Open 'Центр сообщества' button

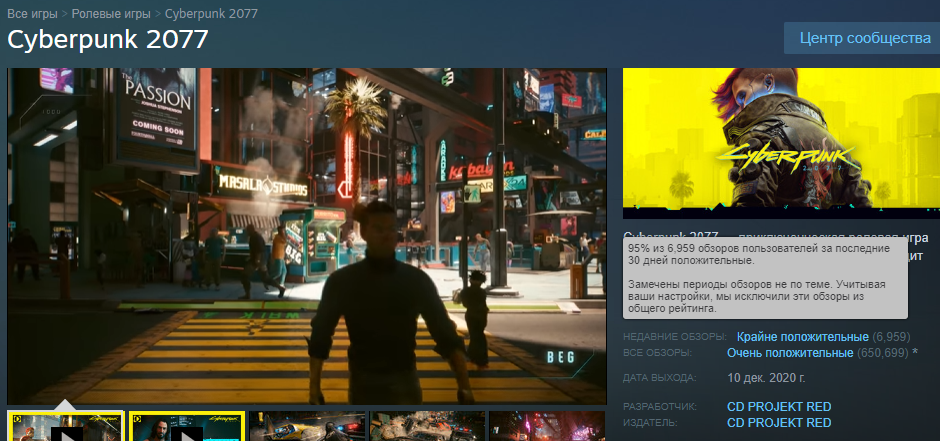point(865,38)
